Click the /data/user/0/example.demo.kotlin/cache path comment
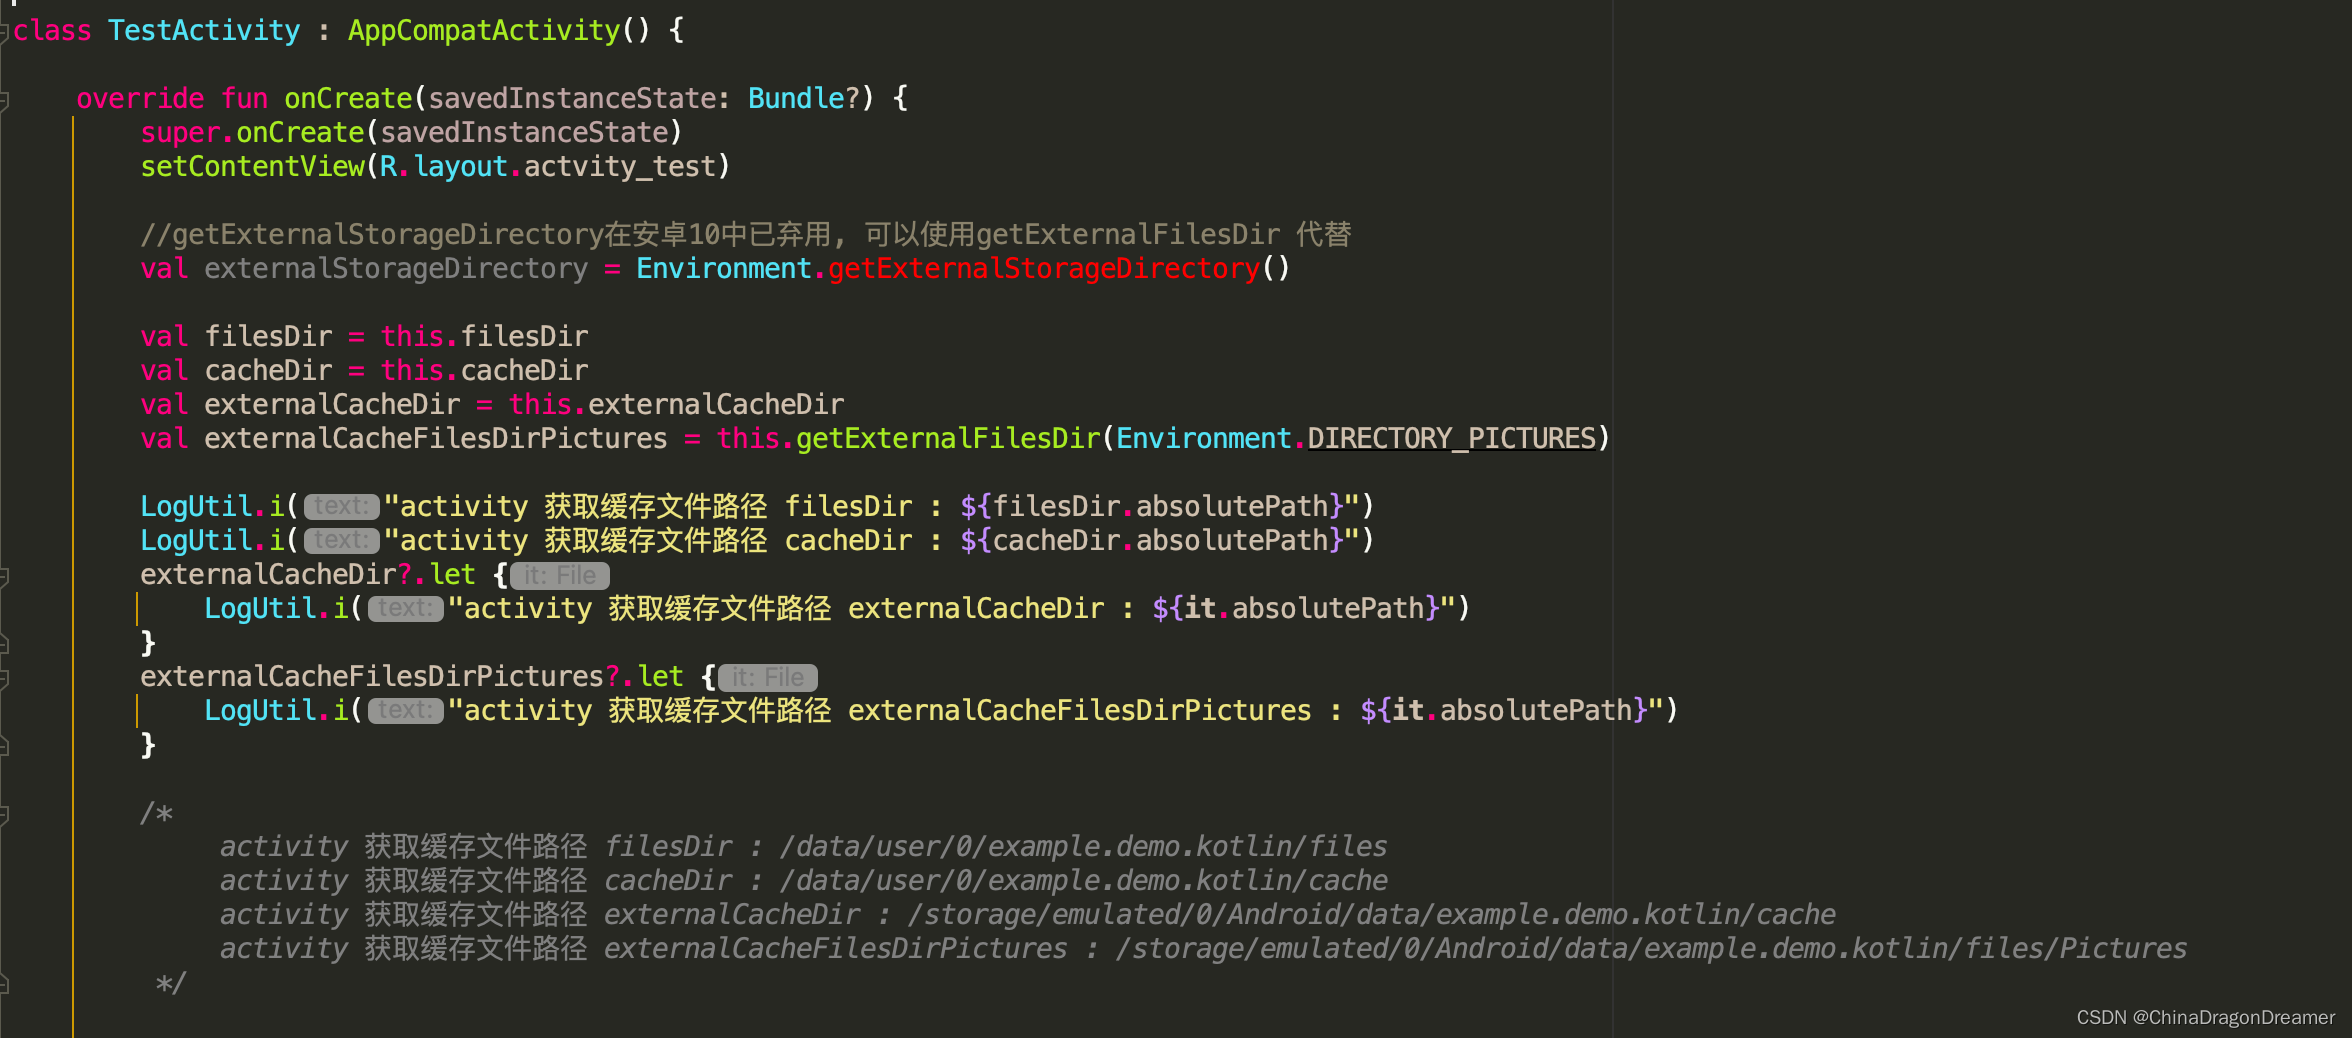2352x1038 pixels. pyautogui.click(x=1084, y=881)
